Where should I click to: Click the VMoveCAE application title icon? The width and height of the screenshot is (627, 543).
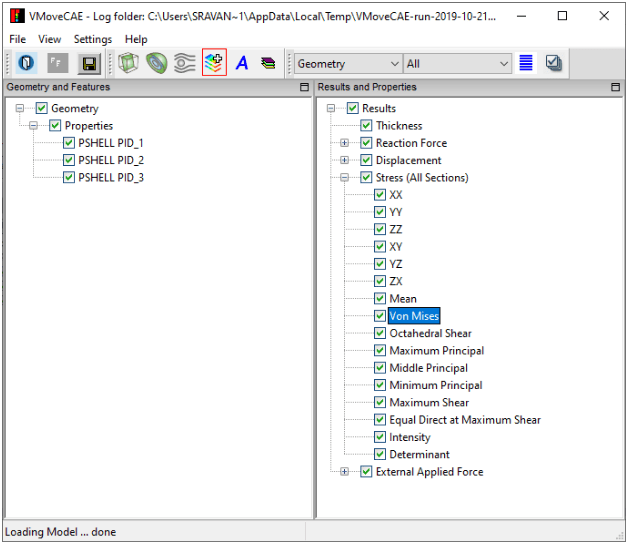click(x=17, y=16)
